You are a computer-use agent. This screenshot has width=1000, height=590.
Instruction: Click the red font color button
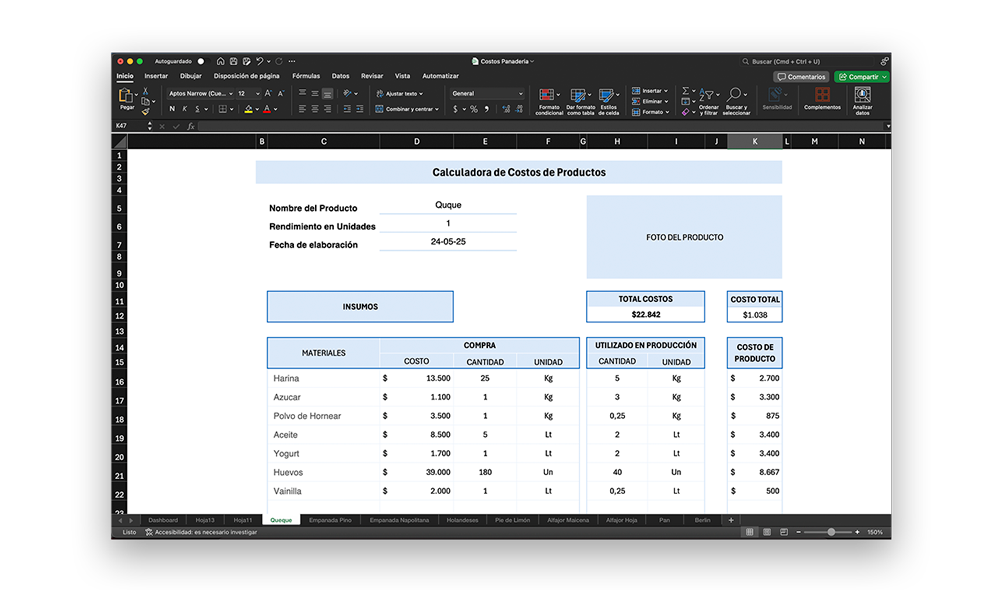click(267, 109)
